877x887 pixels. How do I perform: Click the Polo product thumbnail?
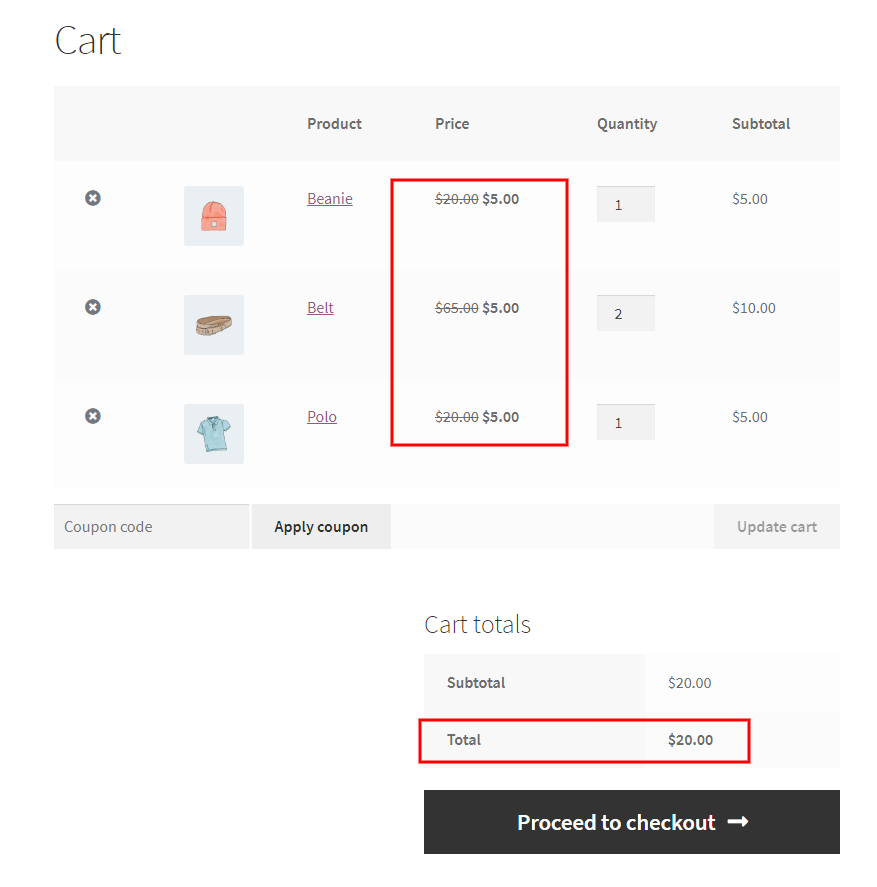[x=213, y=434]
